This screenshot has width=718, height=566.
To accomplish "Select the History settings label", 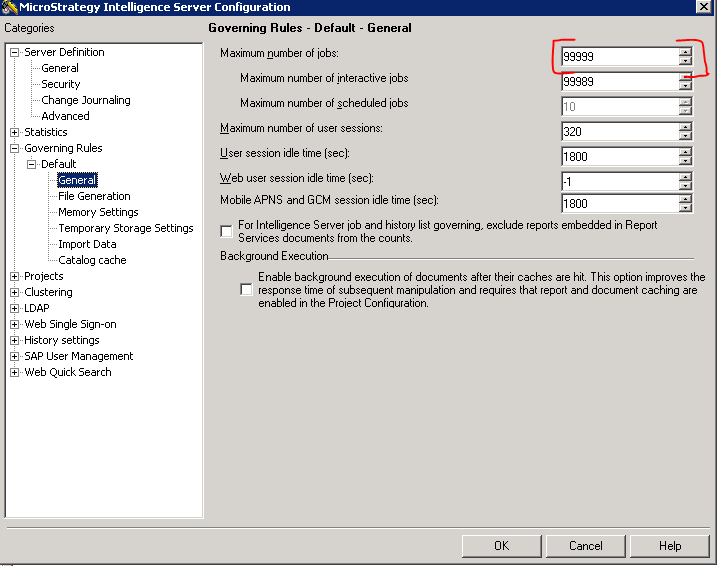I will tap(62, 341).
